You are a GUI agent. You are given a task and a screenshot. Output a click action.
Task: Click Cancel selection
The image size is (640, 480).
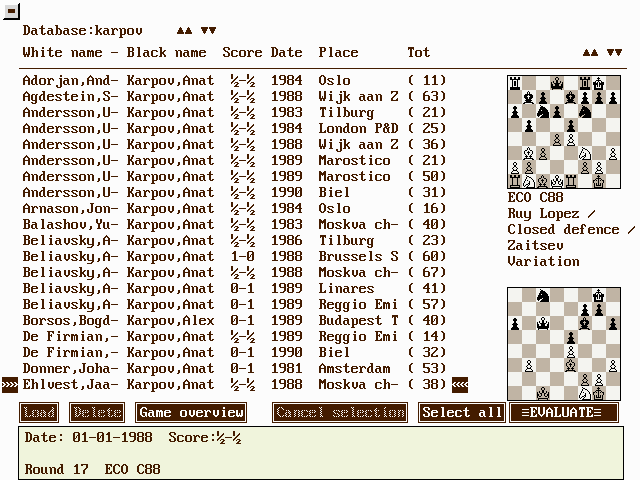340,413
